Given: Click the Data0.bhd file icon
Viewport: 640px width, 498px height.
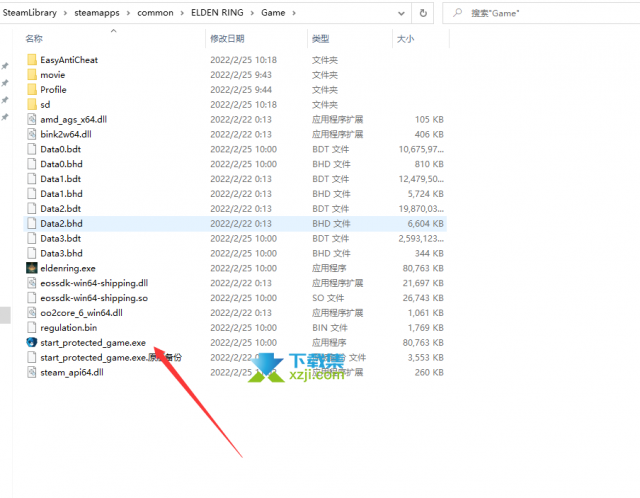Looking at the screenshot, I should coord(32,164).
